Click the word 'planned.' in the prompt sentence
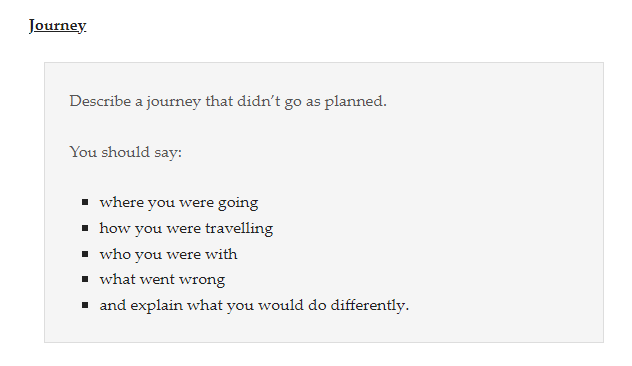Viewport: 632px width, 366px height. (x=356, y=102)
